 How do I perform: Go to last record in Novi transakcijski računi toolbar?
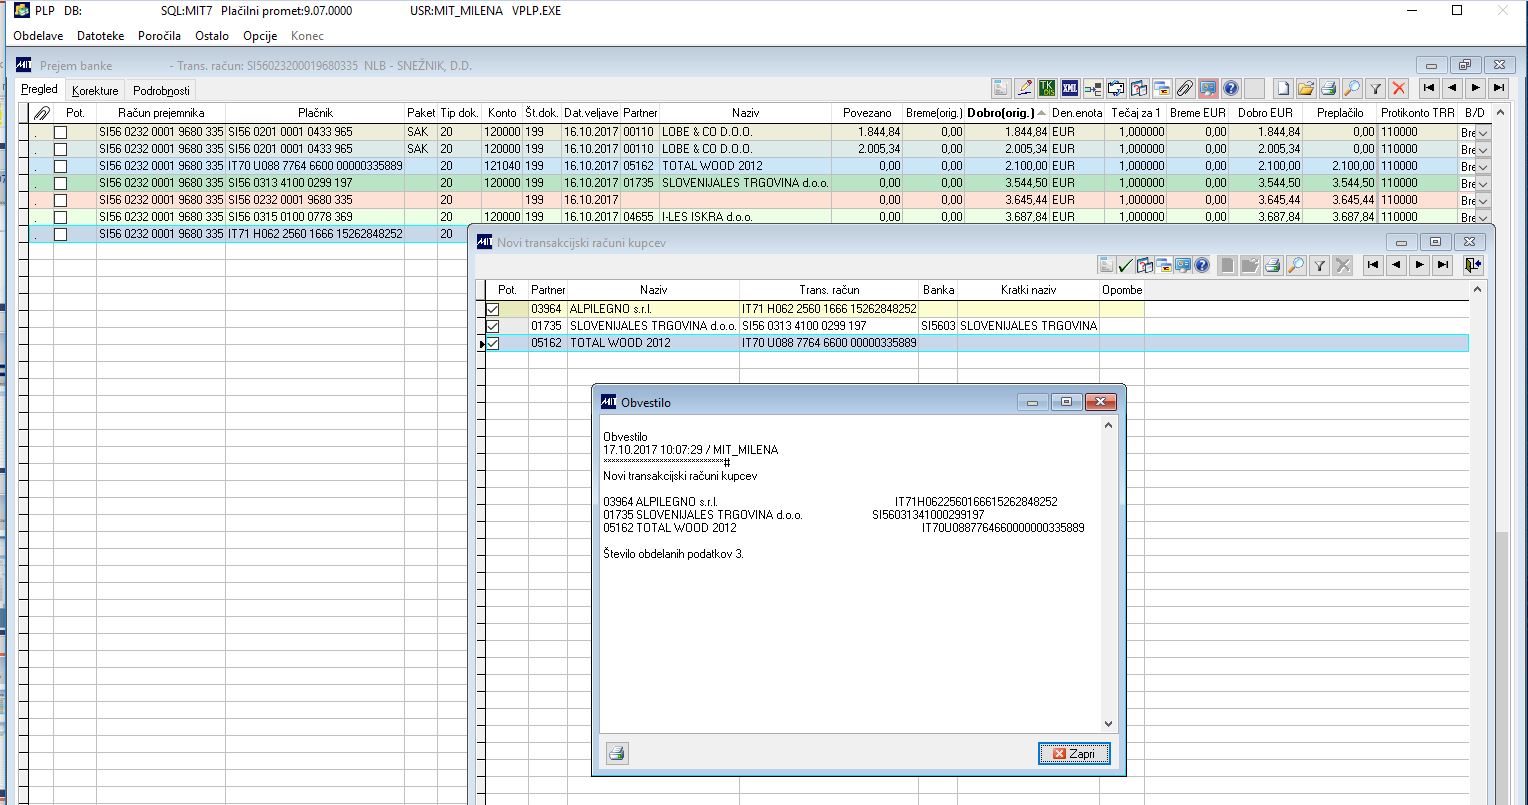coord(1442,265)
